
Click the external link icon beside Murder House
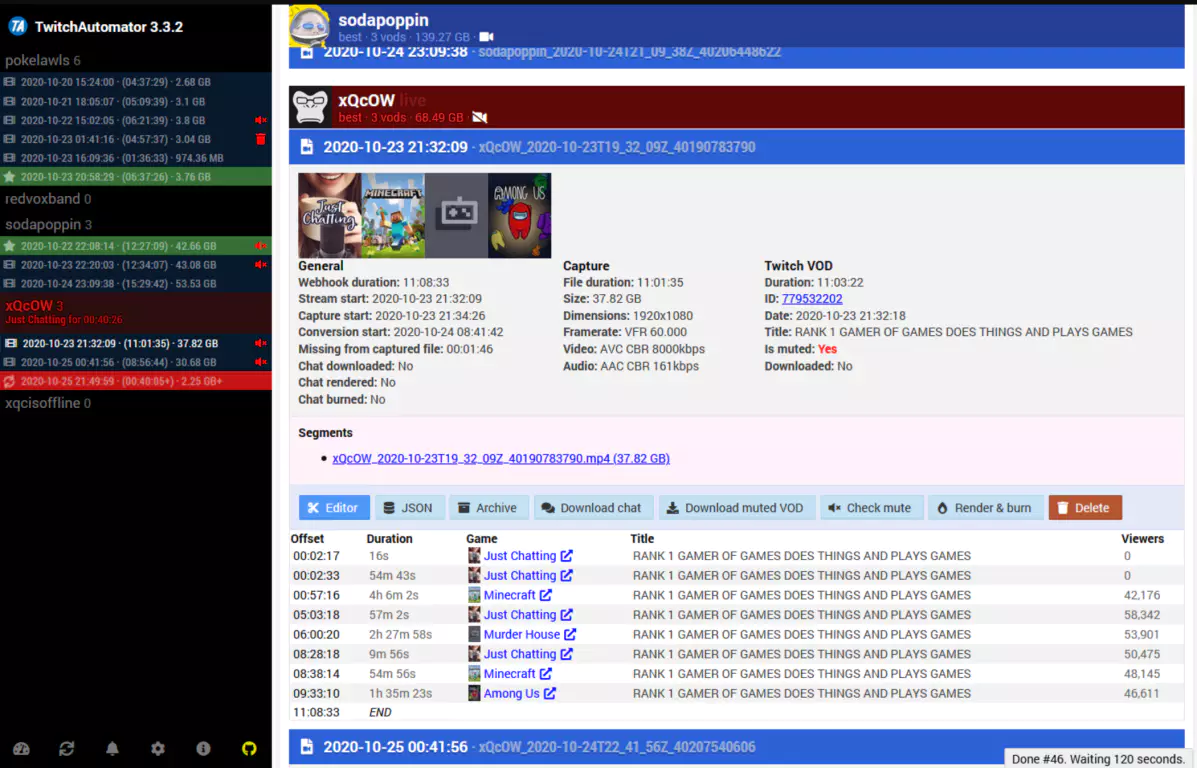click(x=570, y=634)
